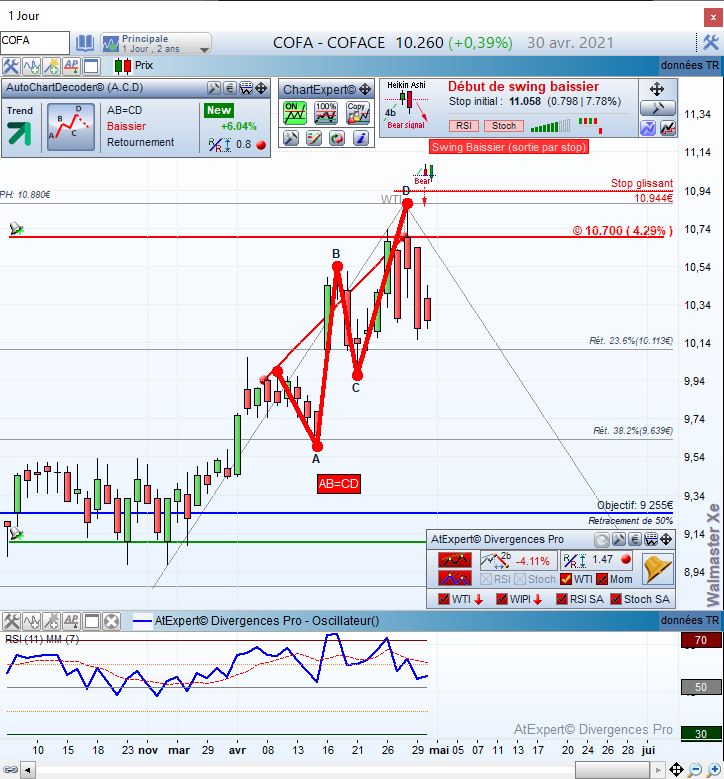The image size is (724, 779).
Task: Click Divergences Pro screener/table icon
Action: [650, 540]
